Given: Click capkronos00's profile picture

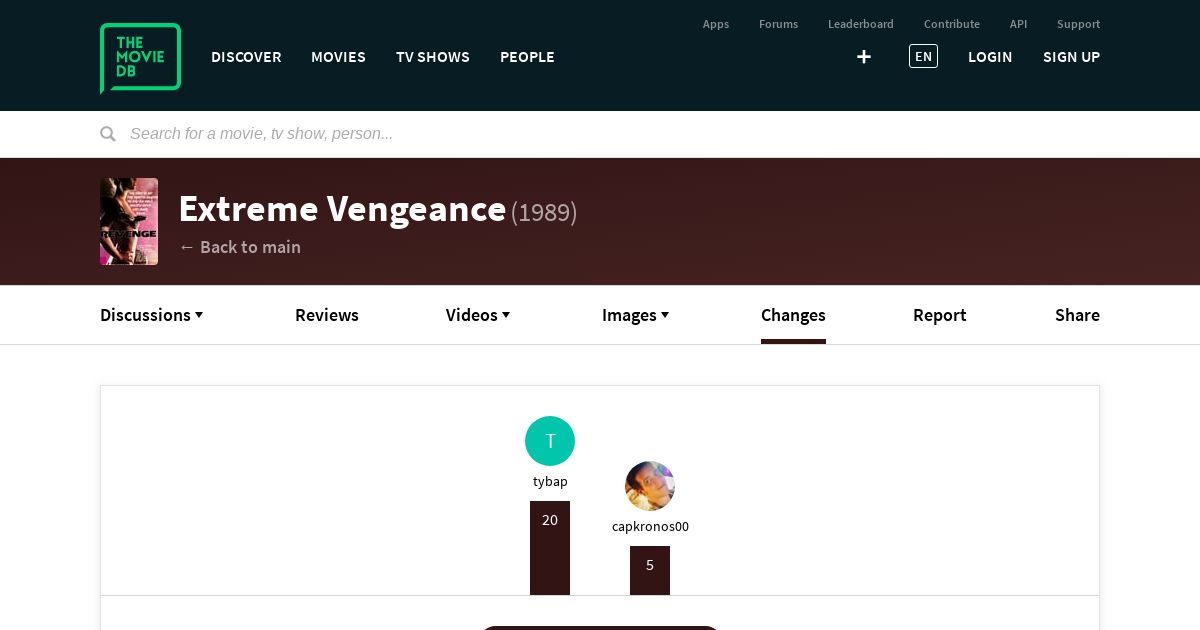Looking at the screenshot, I should [650, 486].
